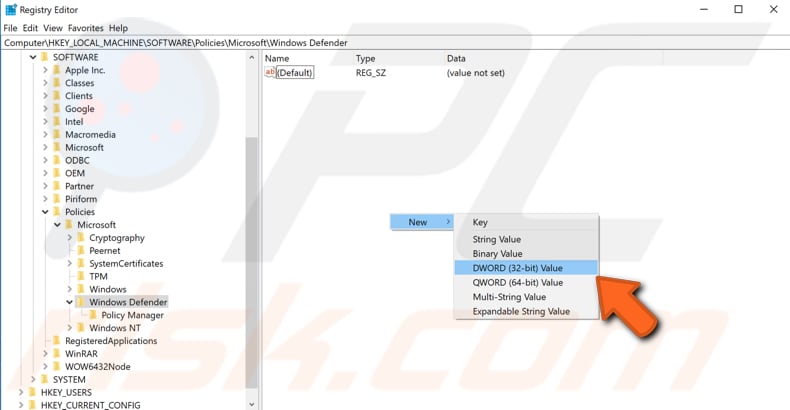Click the Registry Editor title bar icon
The width and height of the screenshot is (790, 410).
11,10
